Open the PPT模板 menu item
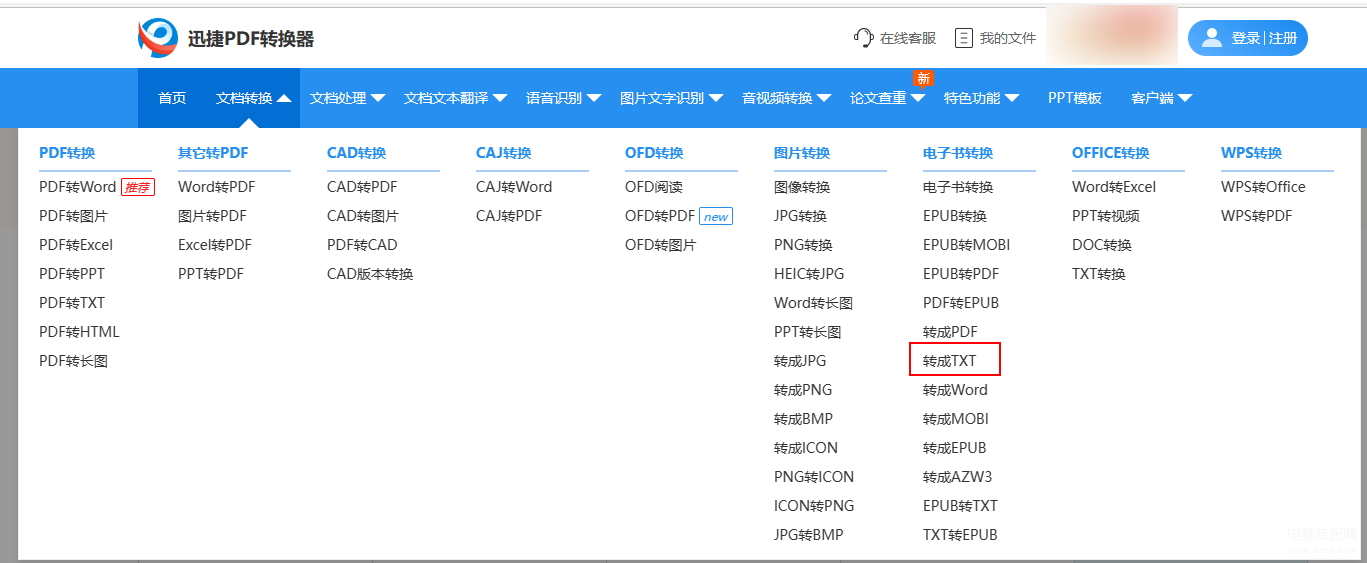The height and width of the screenshot is (563, 1367). tap(1075, 98)
